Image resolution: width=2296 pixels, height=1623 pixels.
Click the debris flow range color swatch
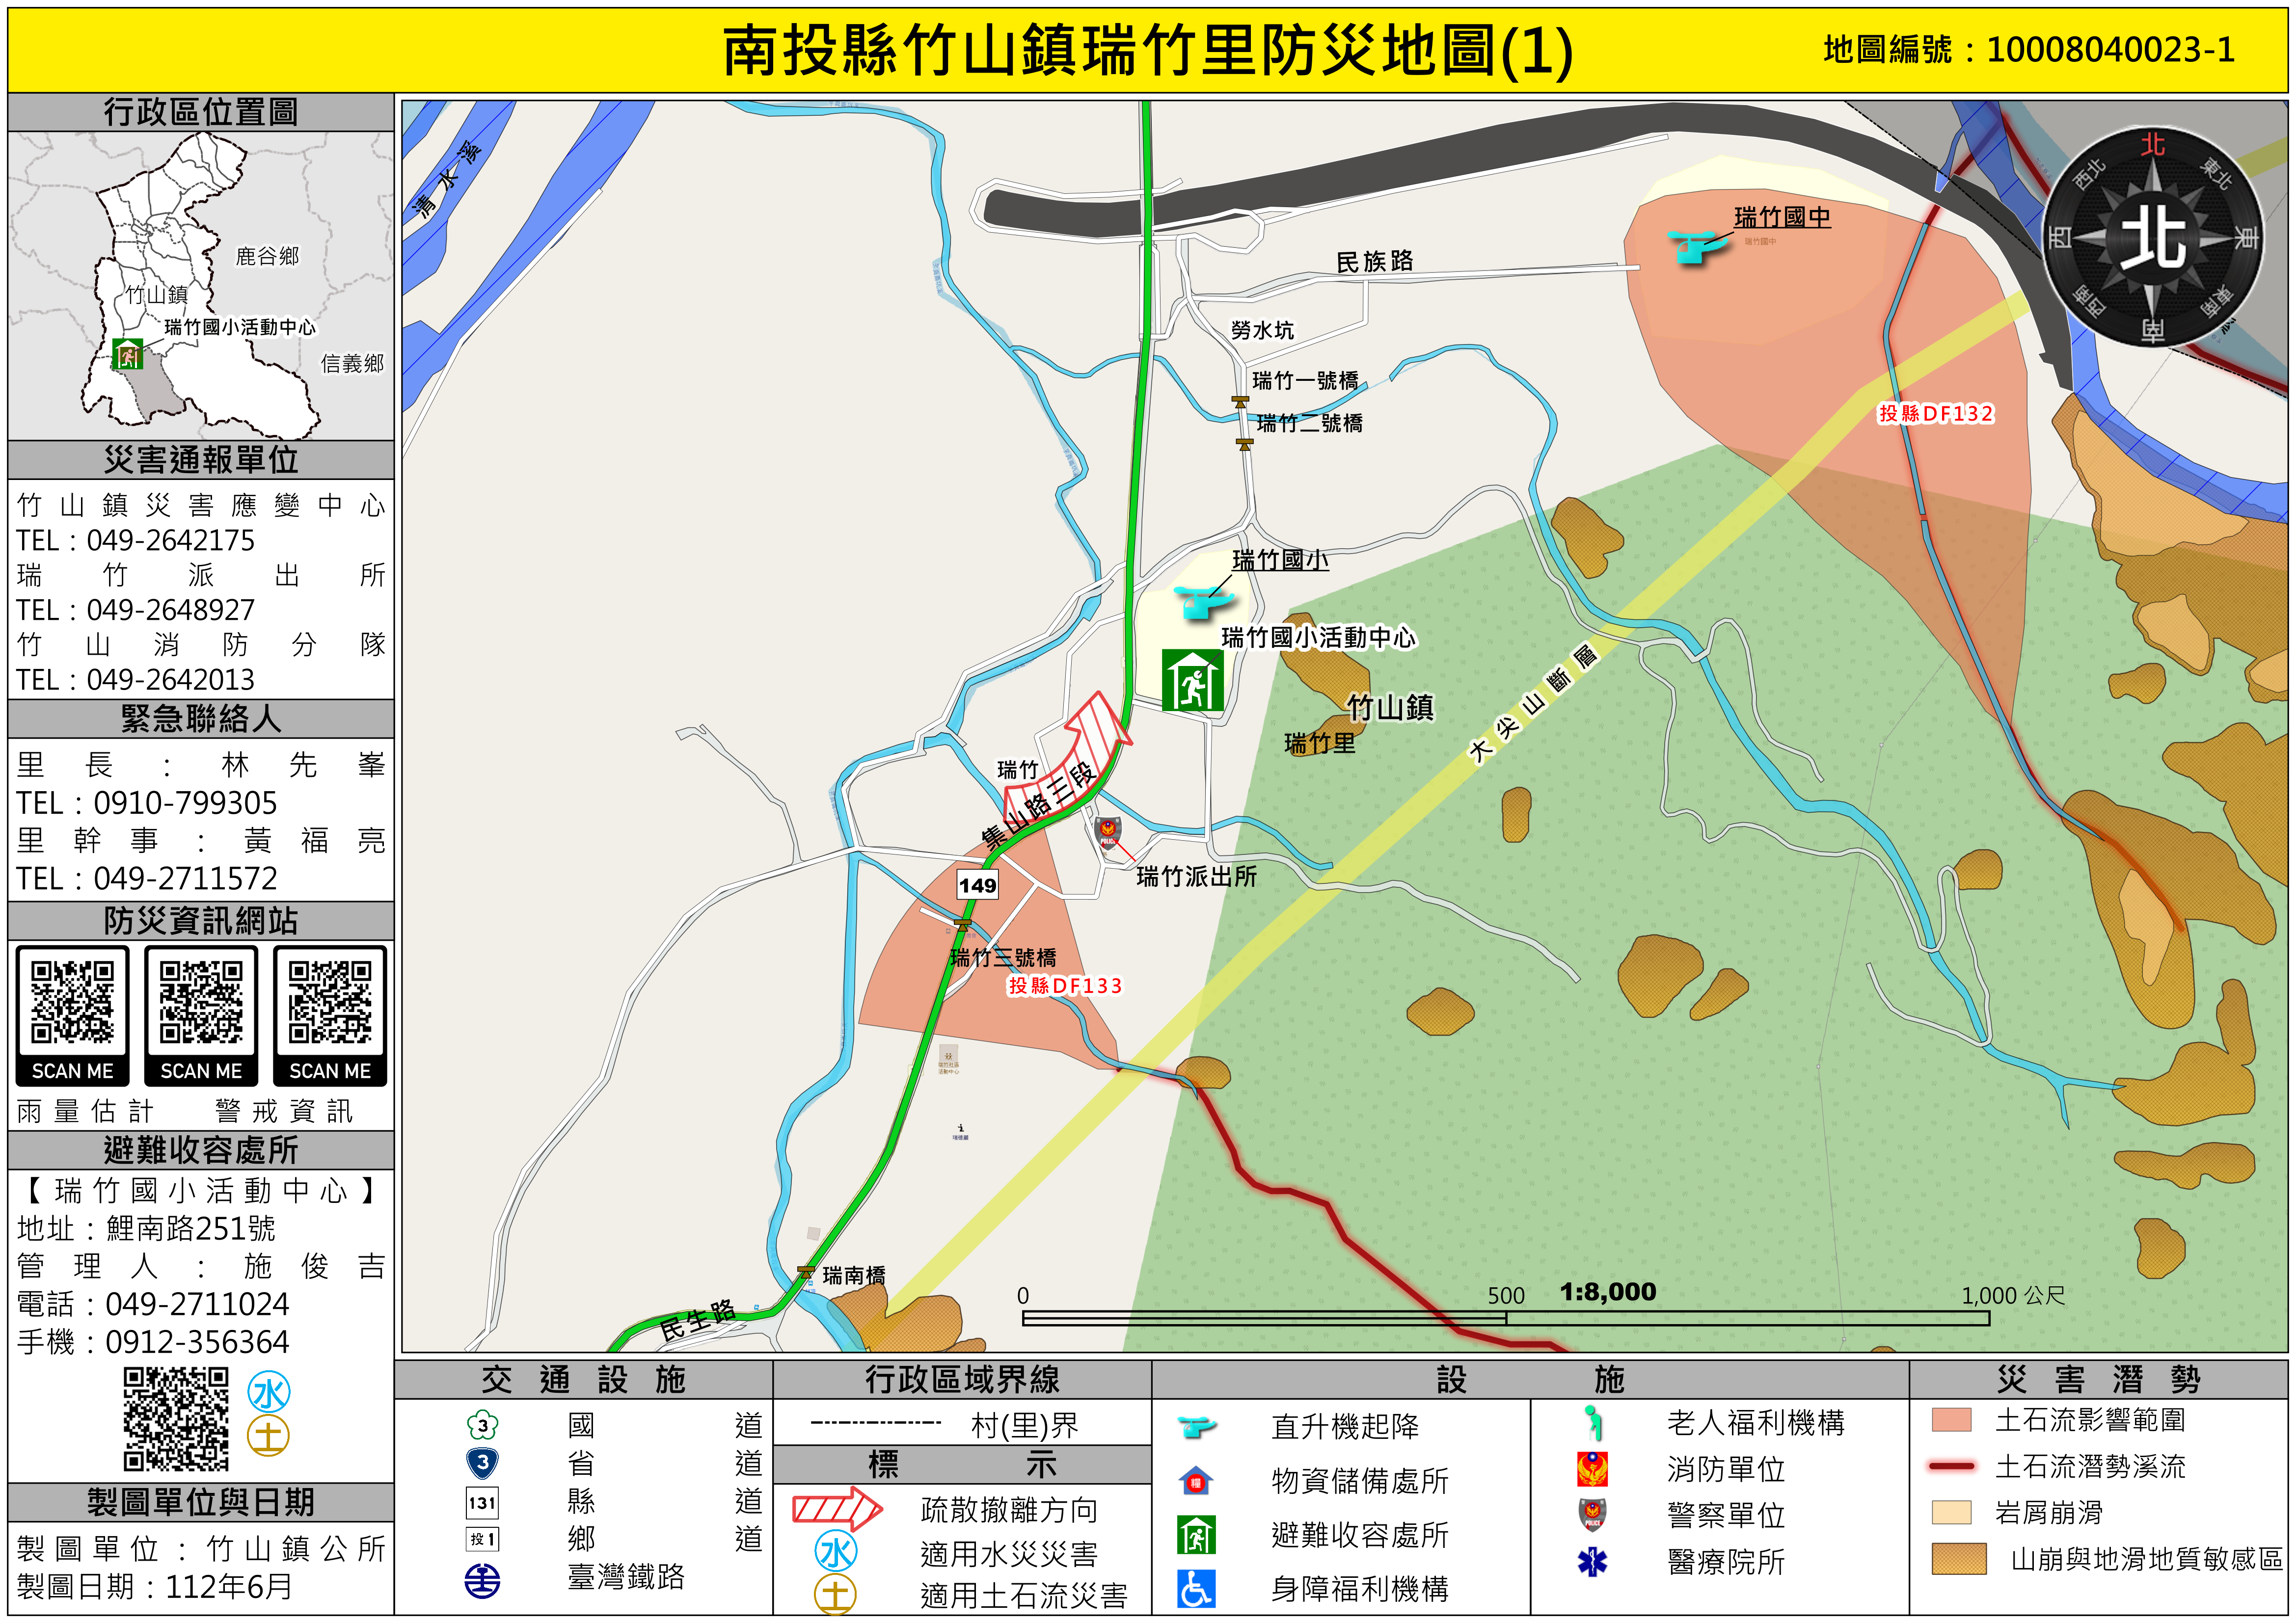[1951, 1420]
